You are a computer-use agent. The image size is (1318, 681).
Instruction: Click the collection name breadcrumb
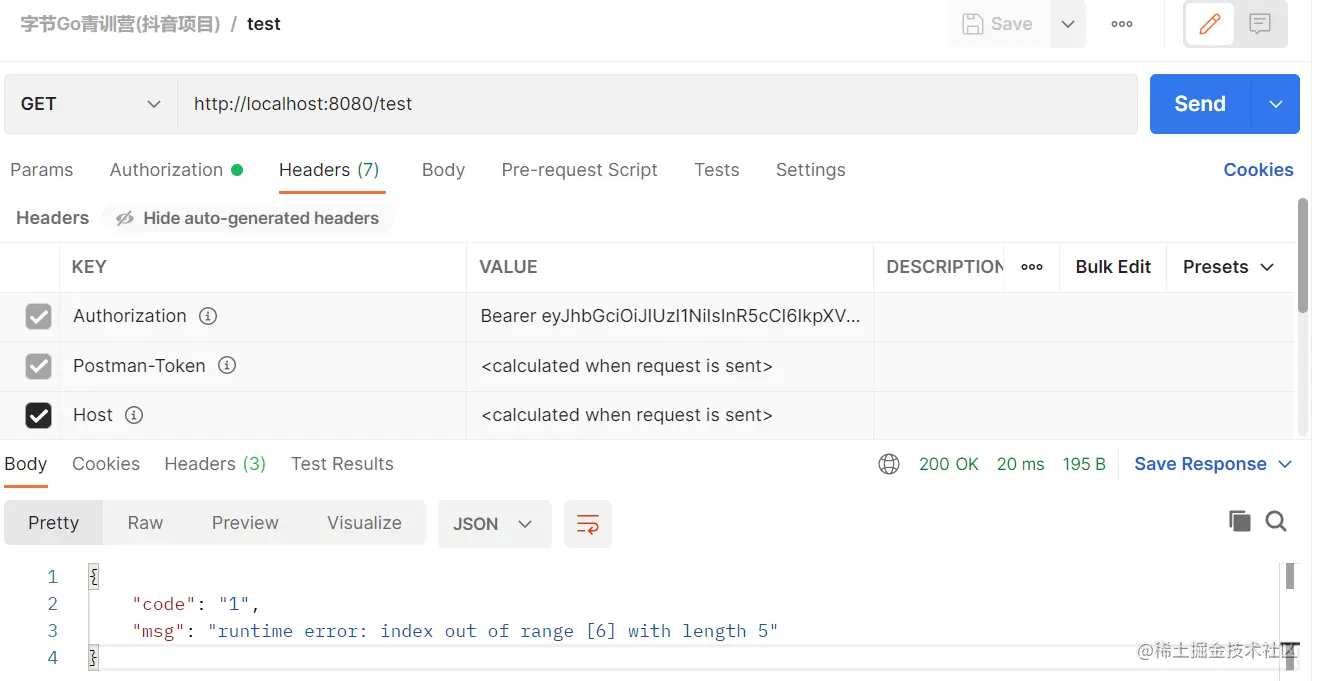point(120,24)
